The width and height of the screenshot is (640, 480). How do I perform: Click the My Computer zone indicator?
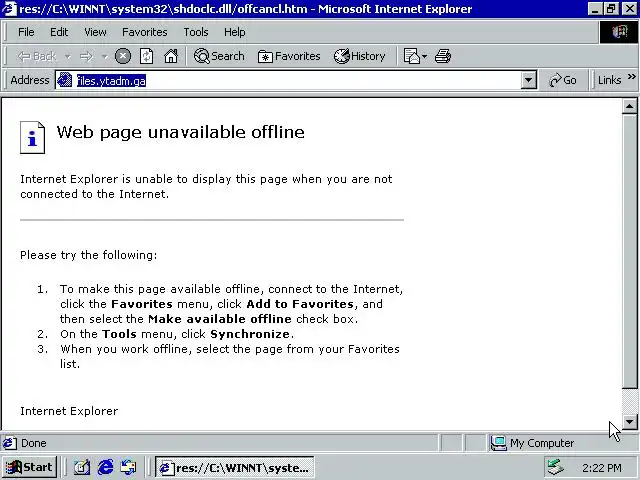click(x=533, y=443)
